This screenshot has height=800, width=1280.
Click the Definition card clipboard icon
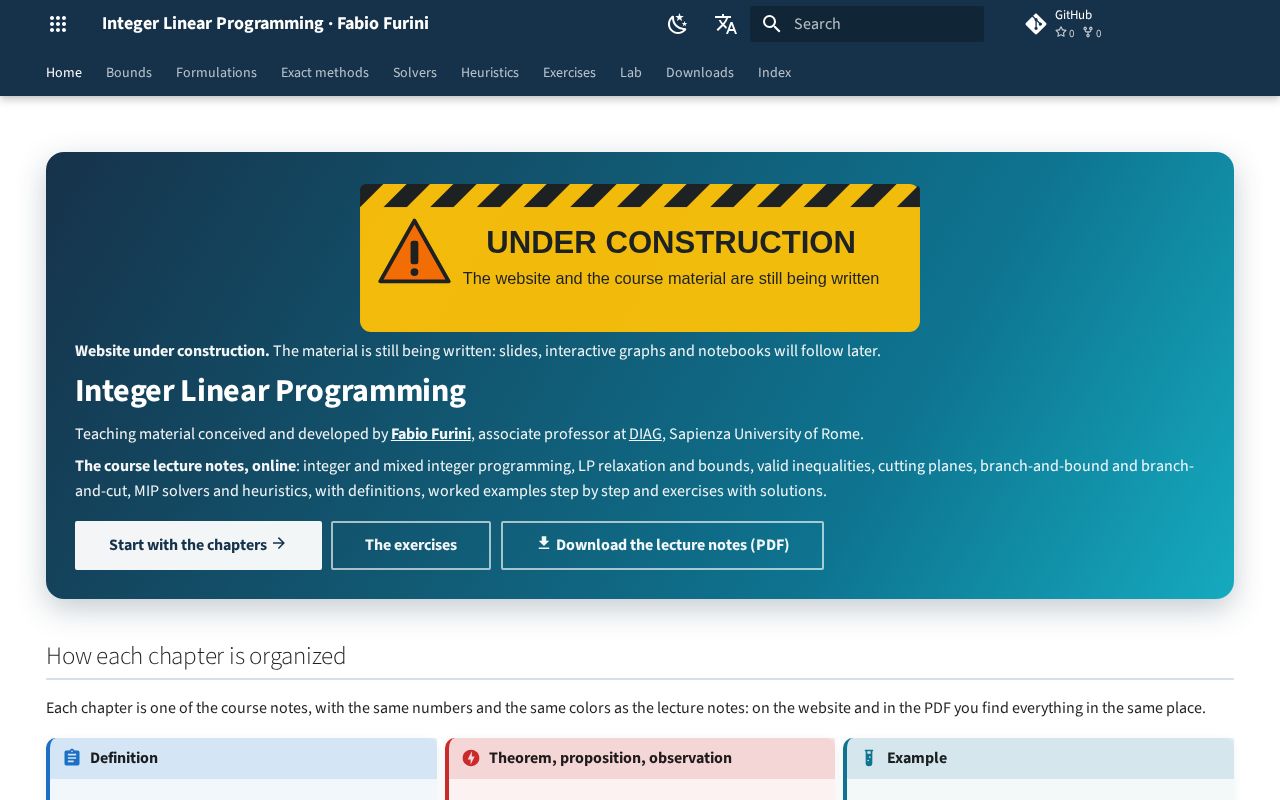click(x=72, y=758)
